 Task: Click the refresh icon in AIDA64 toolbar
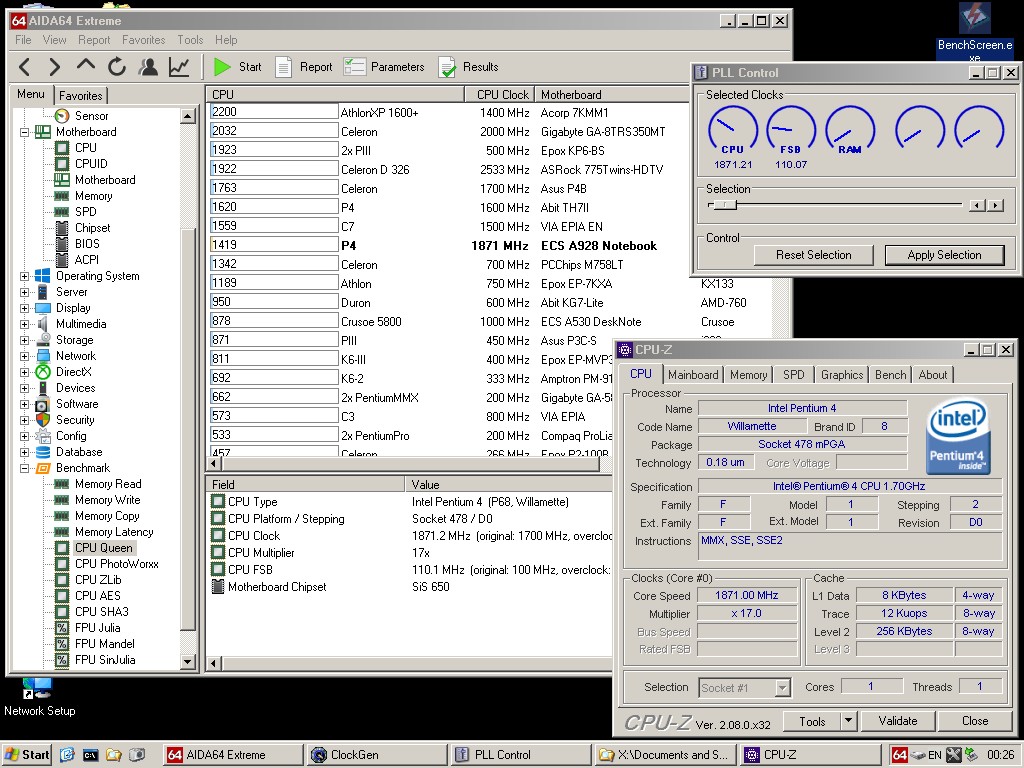117,67
